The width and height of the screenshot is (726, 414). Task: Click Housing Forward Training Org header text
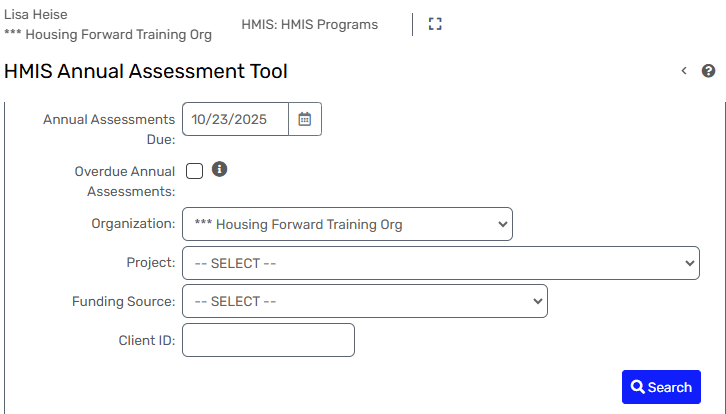109,34
